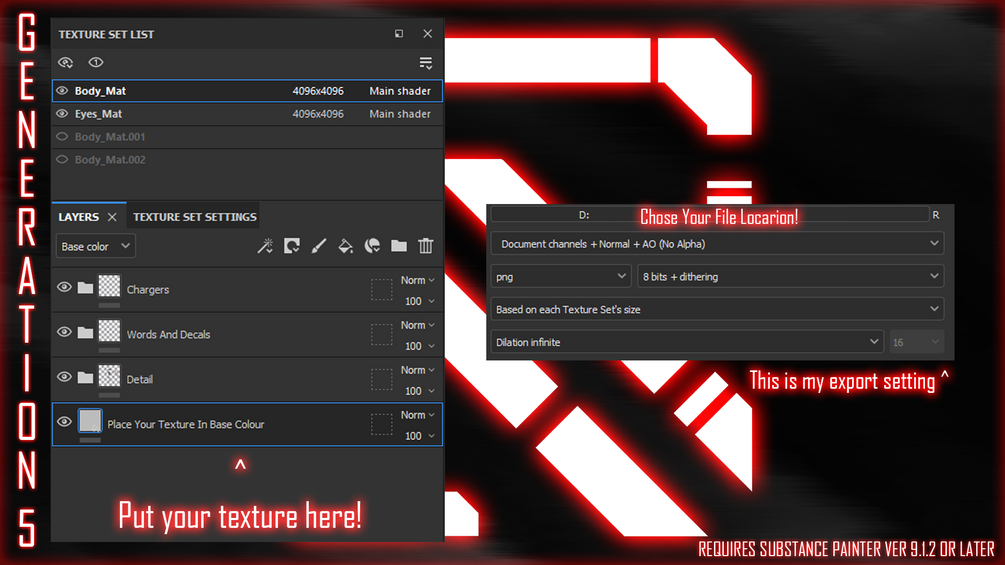Click the Detail layer thumbnail

(x=109, y=375)
